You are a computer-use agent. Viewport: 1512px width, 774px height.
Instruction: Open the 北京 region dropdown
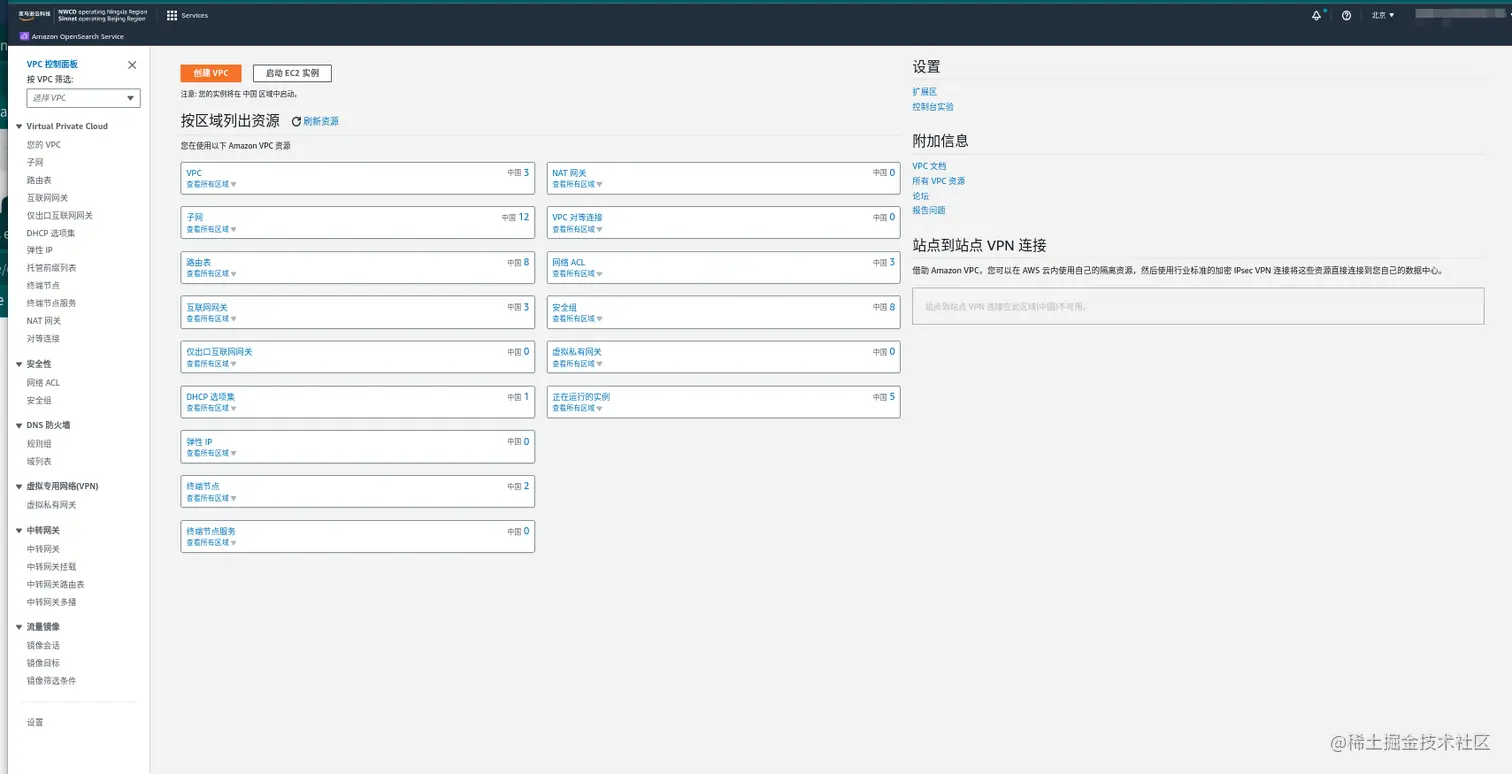click(1383, 15)
